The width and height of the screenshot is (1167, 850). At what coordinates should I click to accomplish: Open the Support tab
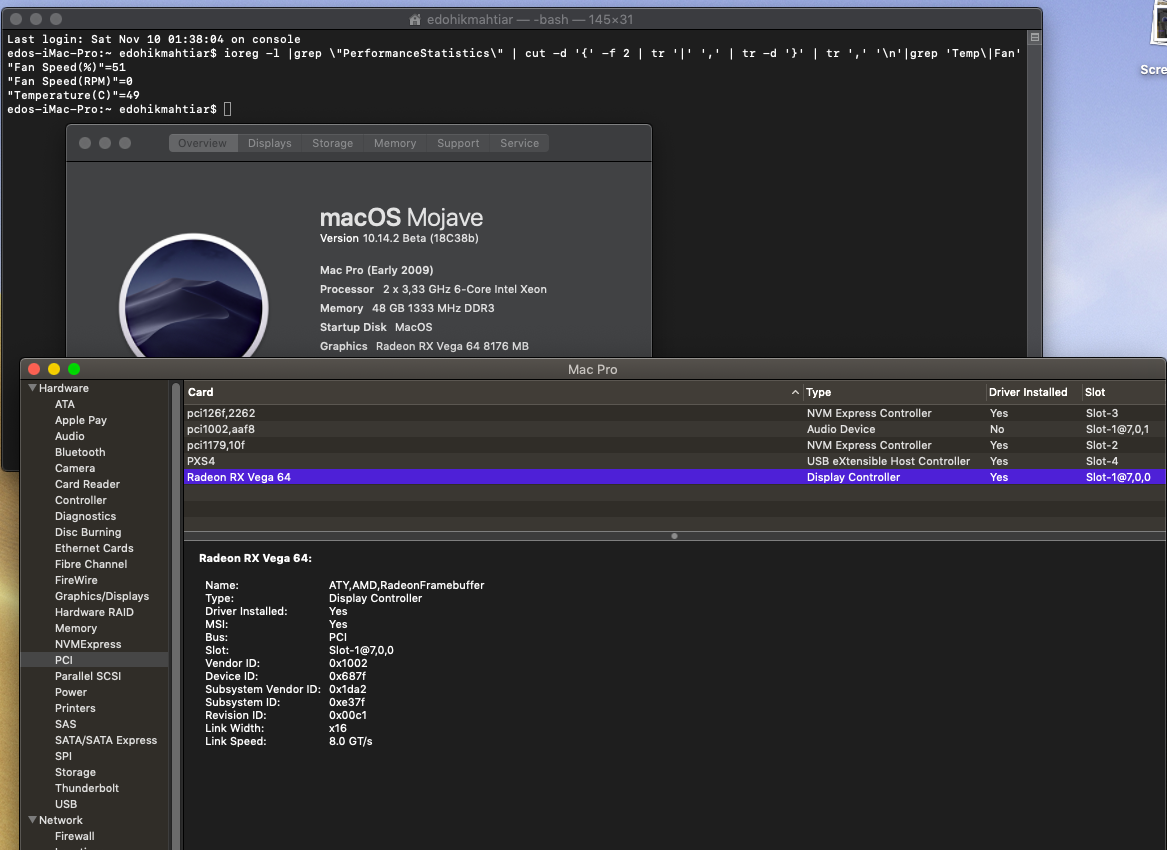pos(458,143)
